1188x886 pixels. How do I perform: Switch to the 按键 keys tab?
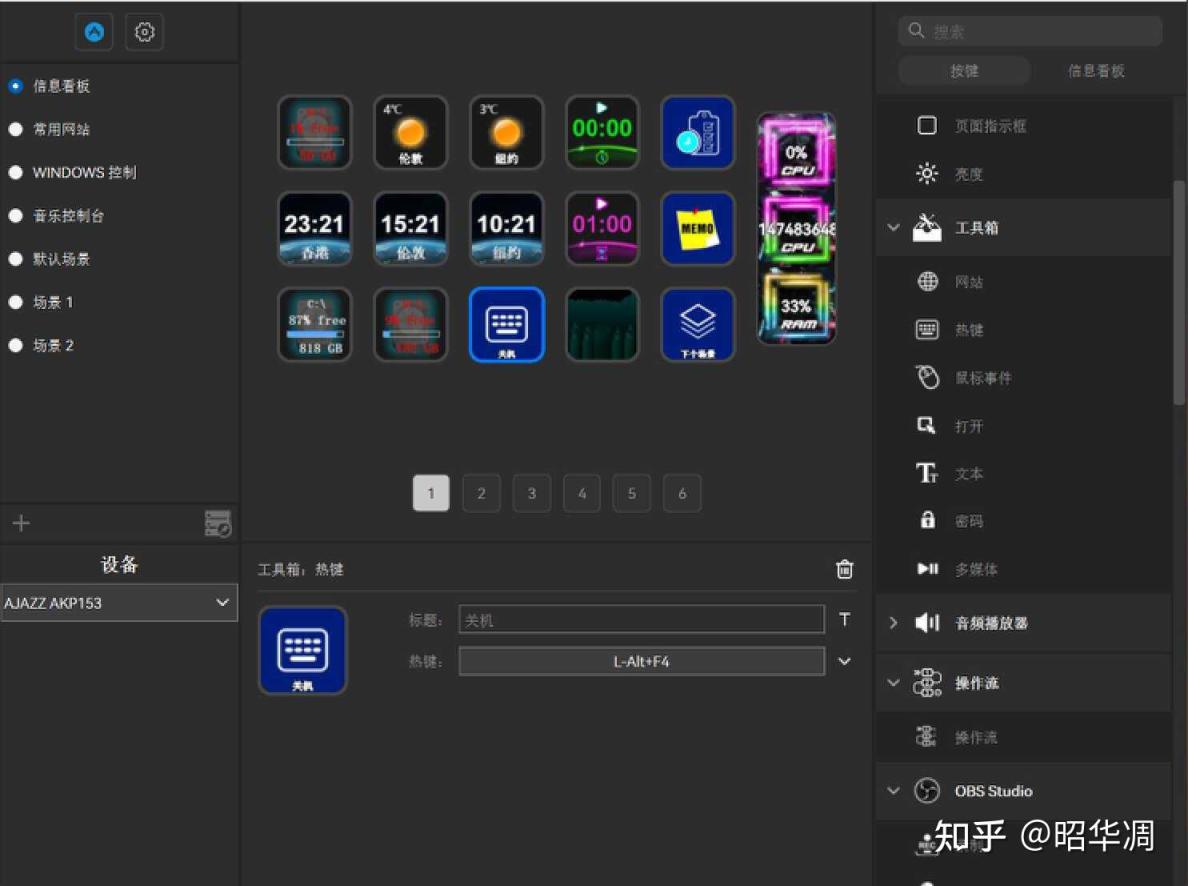[x=964, y=71]
